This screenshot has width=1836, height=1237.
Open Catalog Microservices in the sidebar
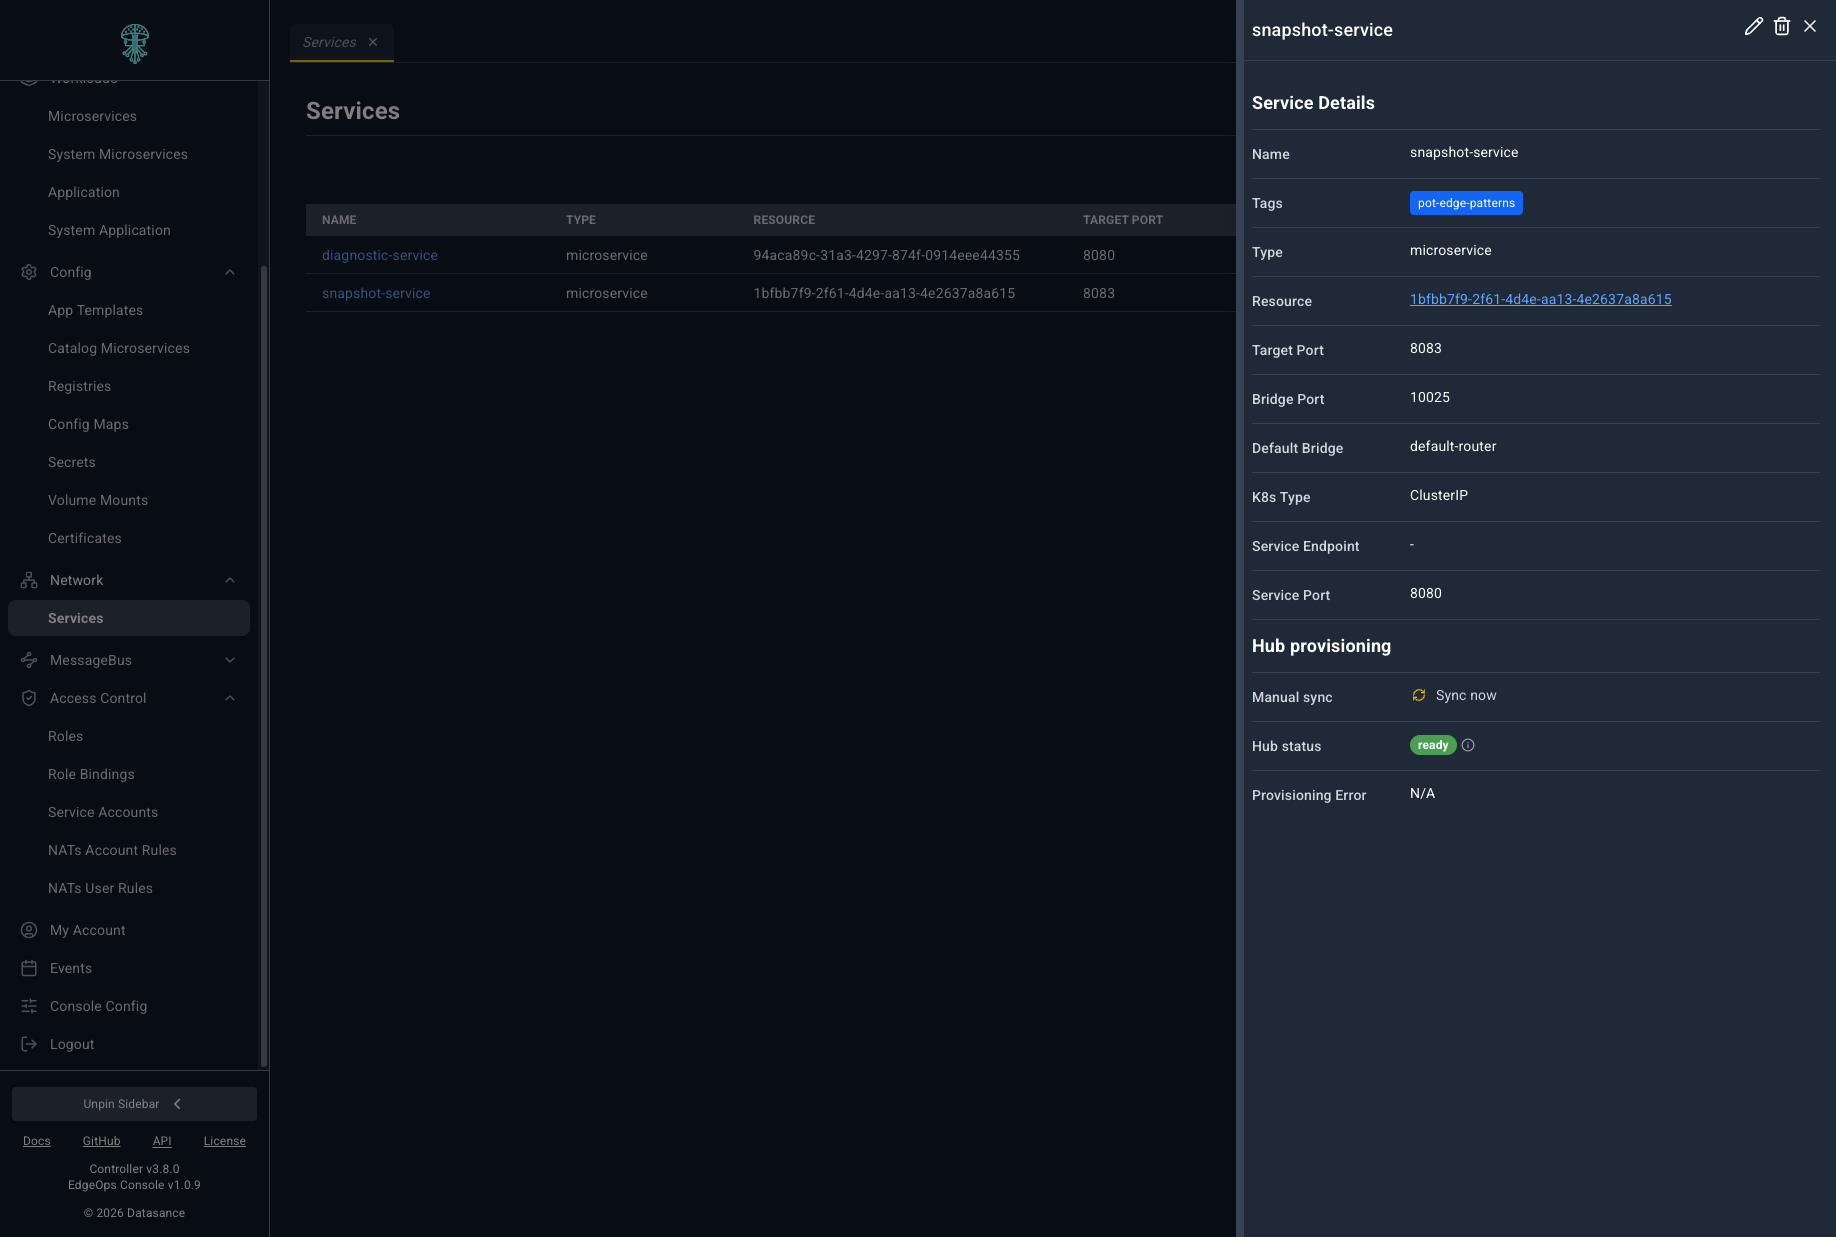tap(119, 348)
